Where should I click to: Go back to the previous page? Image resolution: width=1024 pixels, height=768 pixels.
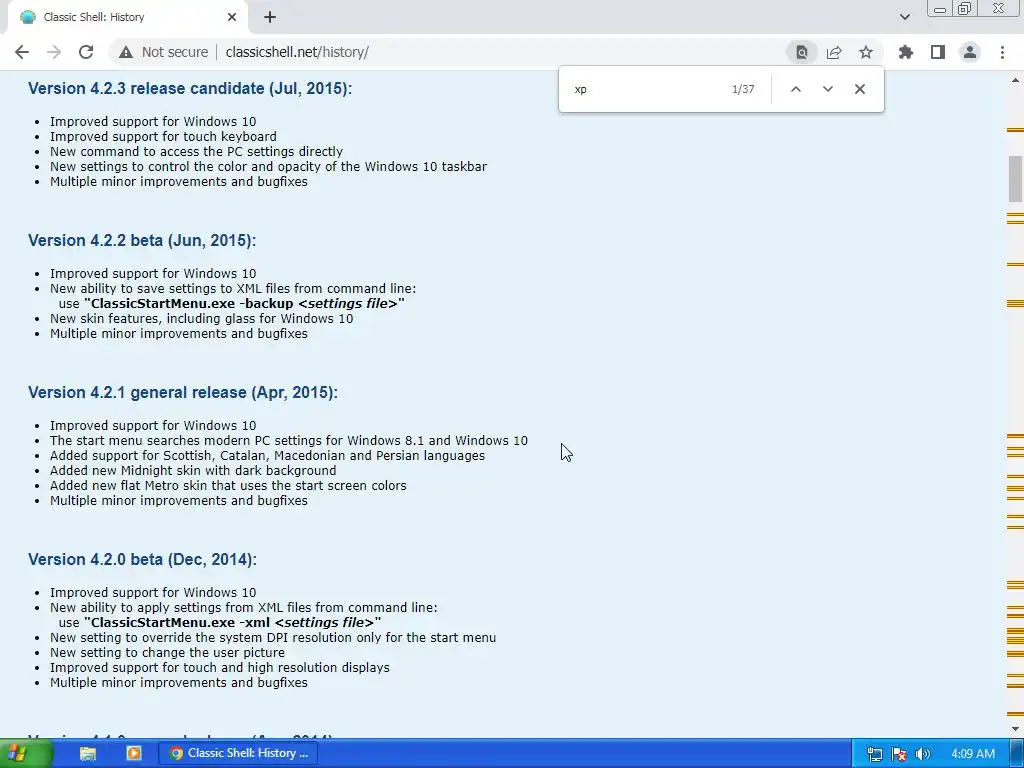(22, 52)
